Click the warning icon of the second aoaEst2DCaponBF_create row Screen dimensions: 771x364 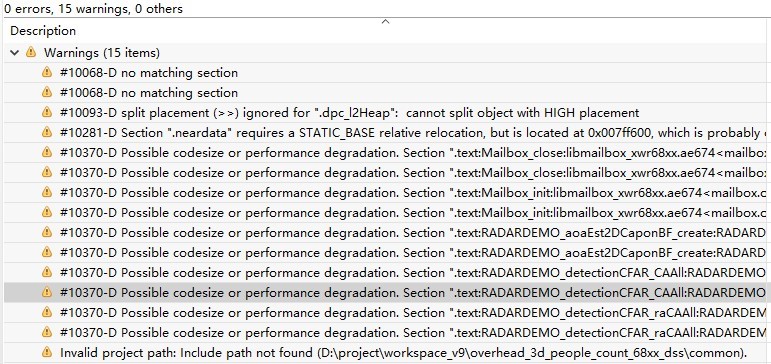47,252
